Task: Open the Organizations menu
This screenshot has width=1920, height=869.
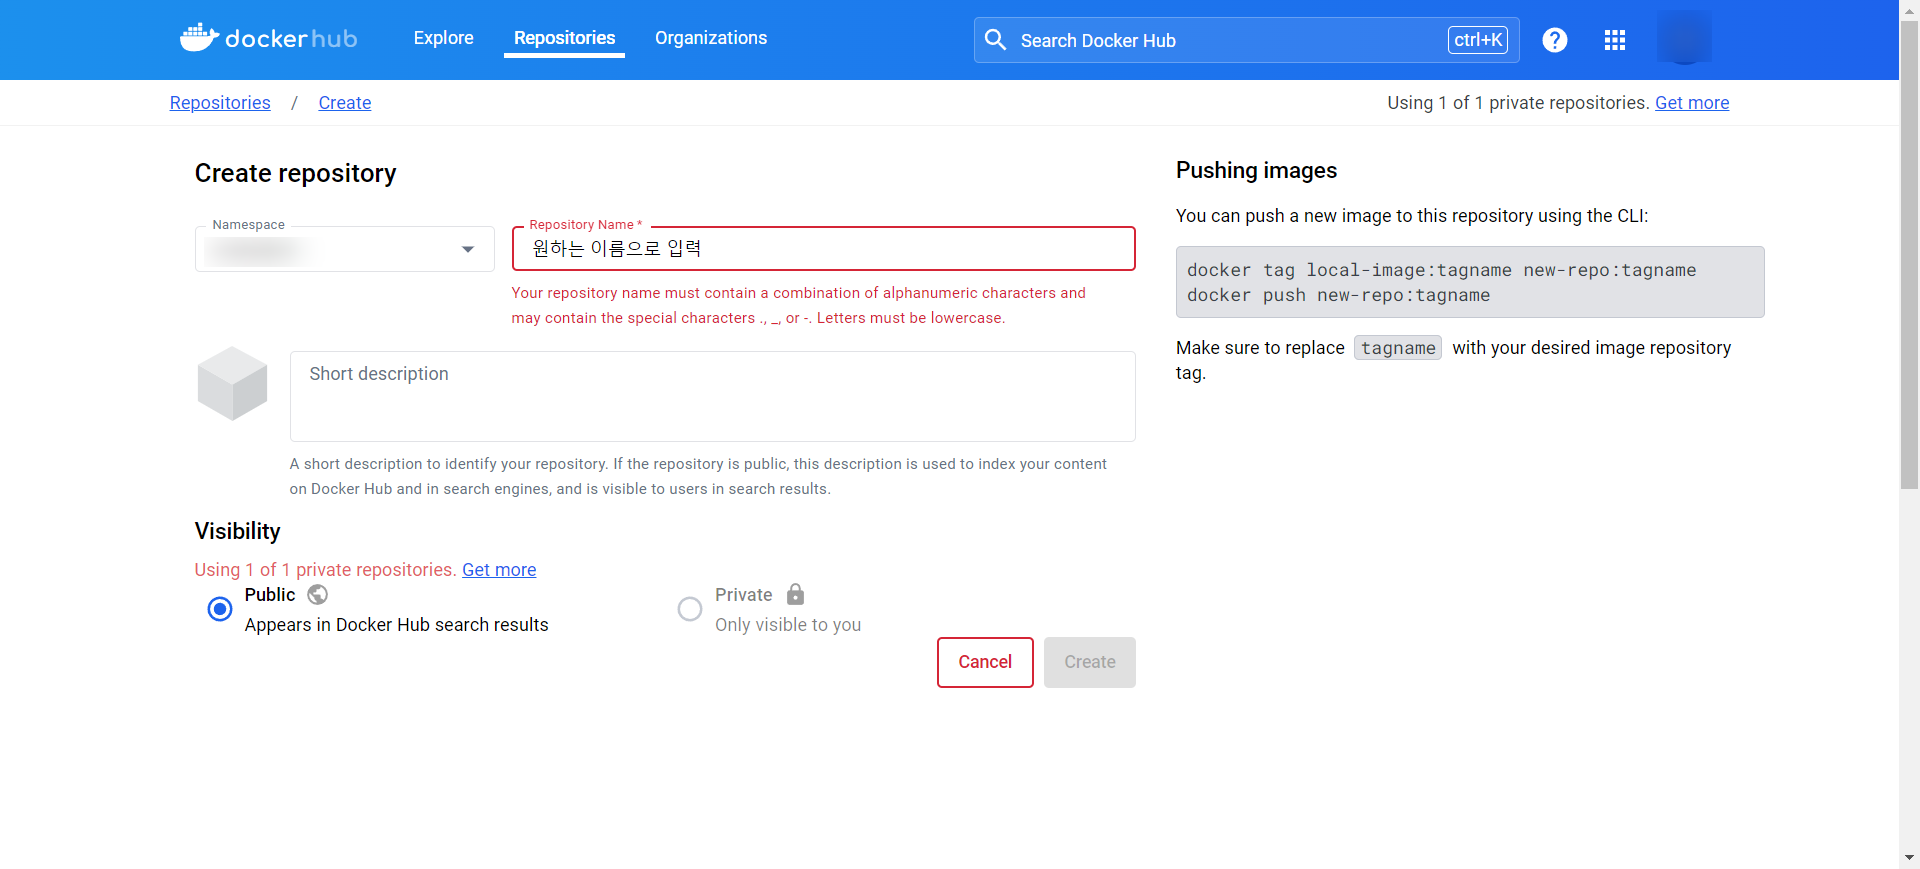Action: pyautogui.click(x=711, y=38)
